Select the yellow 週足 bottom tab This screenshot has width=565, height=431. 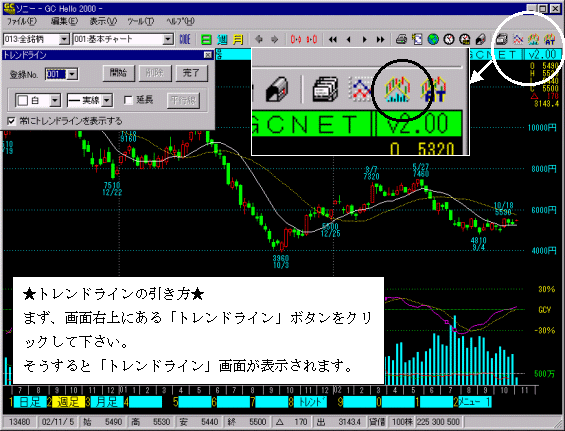point(68,402)
